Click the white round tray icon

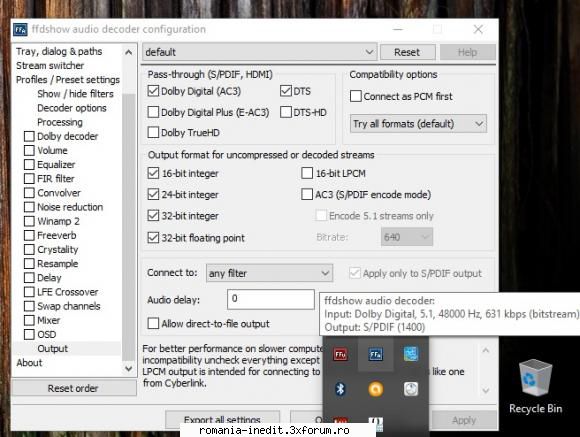411,389
